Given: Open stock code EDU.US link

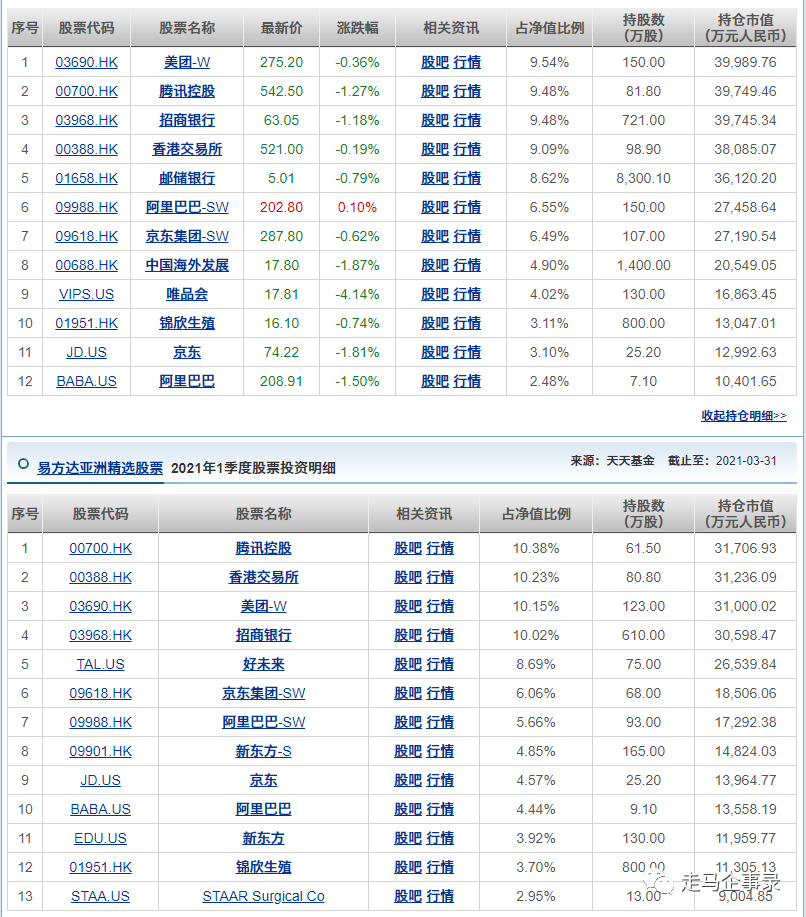Looking at the screenshot, I should point(100,838).
